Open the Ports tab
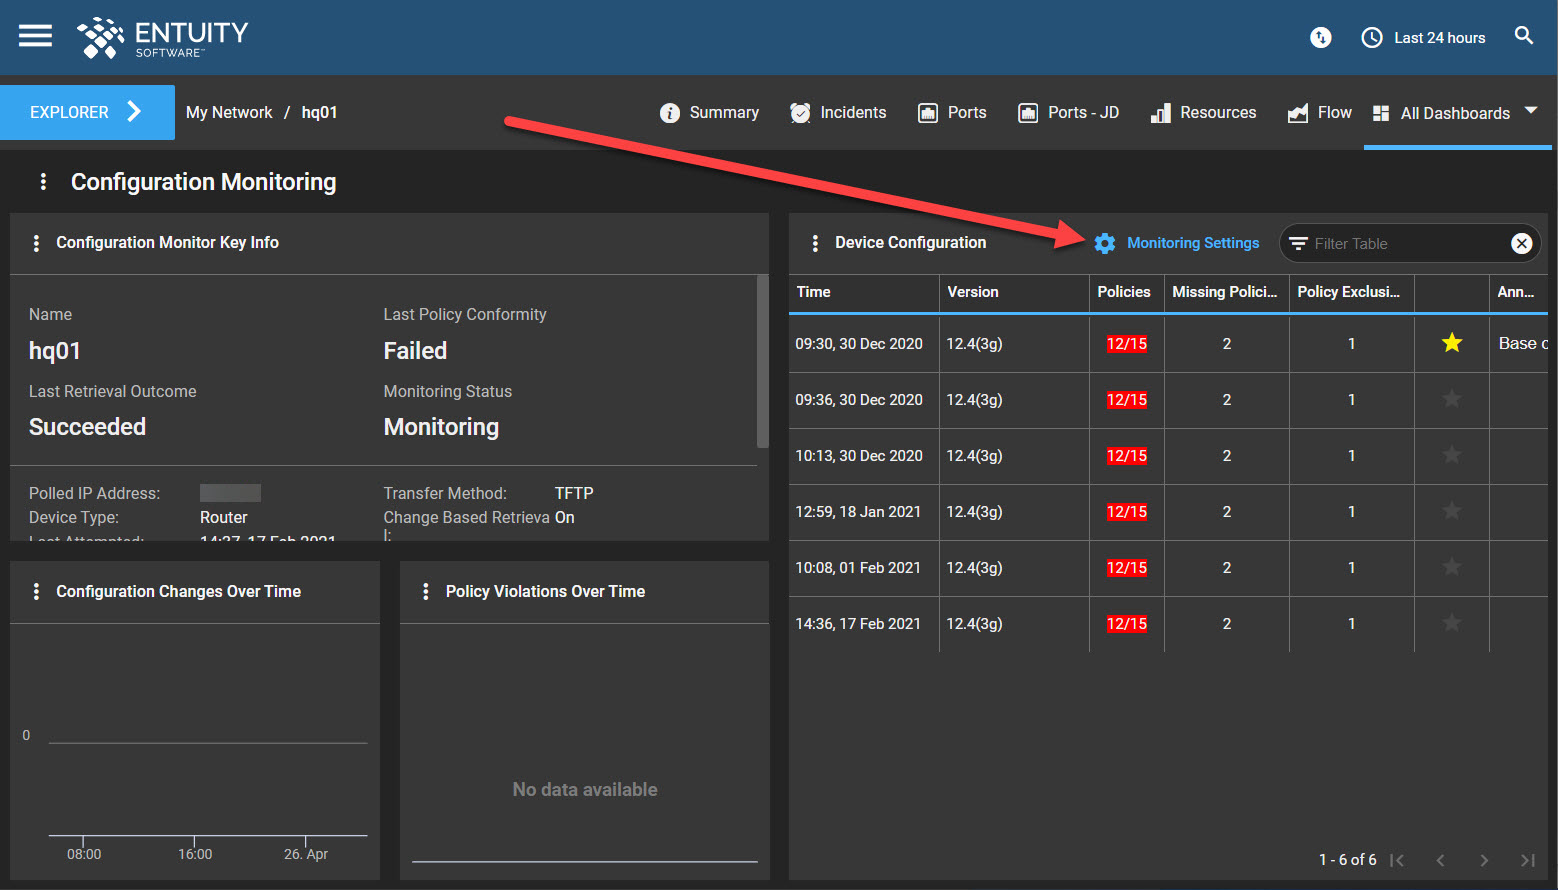 tap(952, 113)
